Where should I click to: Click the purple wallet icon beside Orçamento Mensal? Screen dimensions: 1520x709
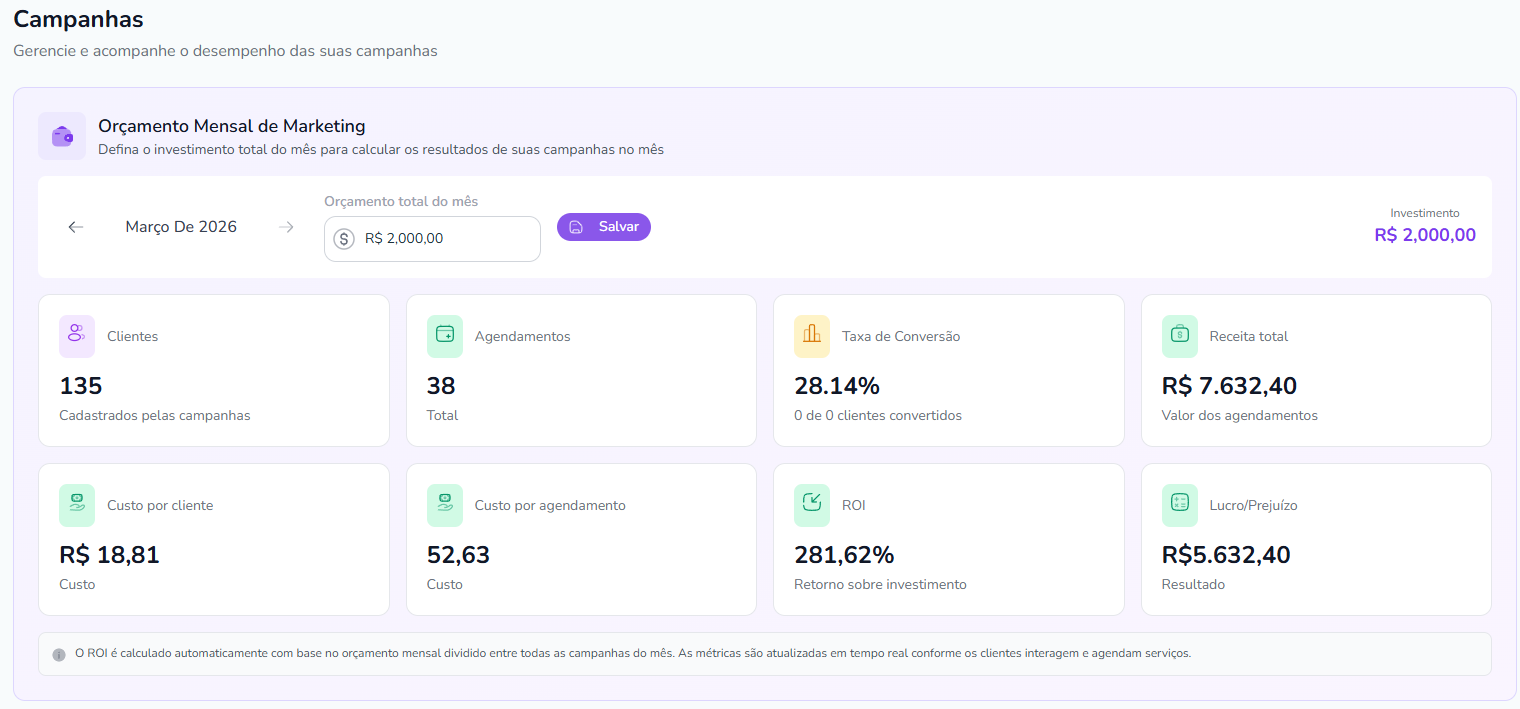click(x=62, y=136)
